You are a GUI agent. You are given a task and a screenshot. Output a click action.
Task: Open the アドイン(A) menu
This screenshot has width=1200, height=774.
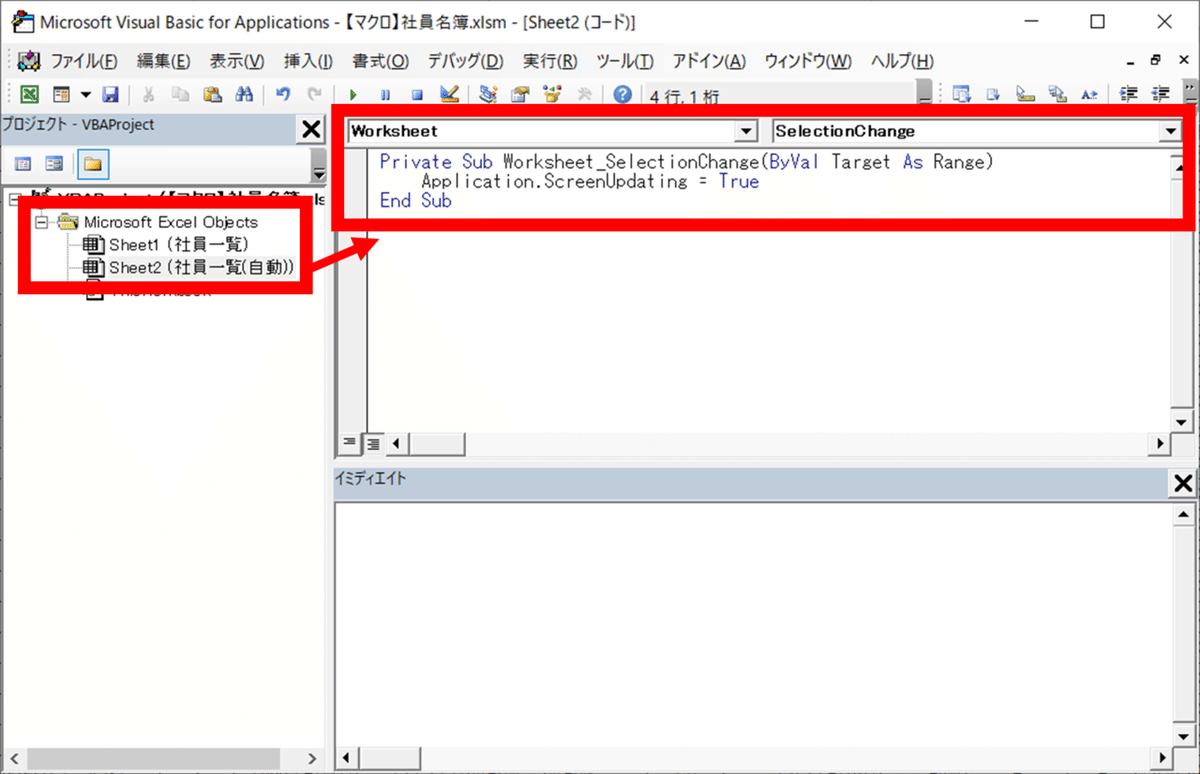[709, 61]
